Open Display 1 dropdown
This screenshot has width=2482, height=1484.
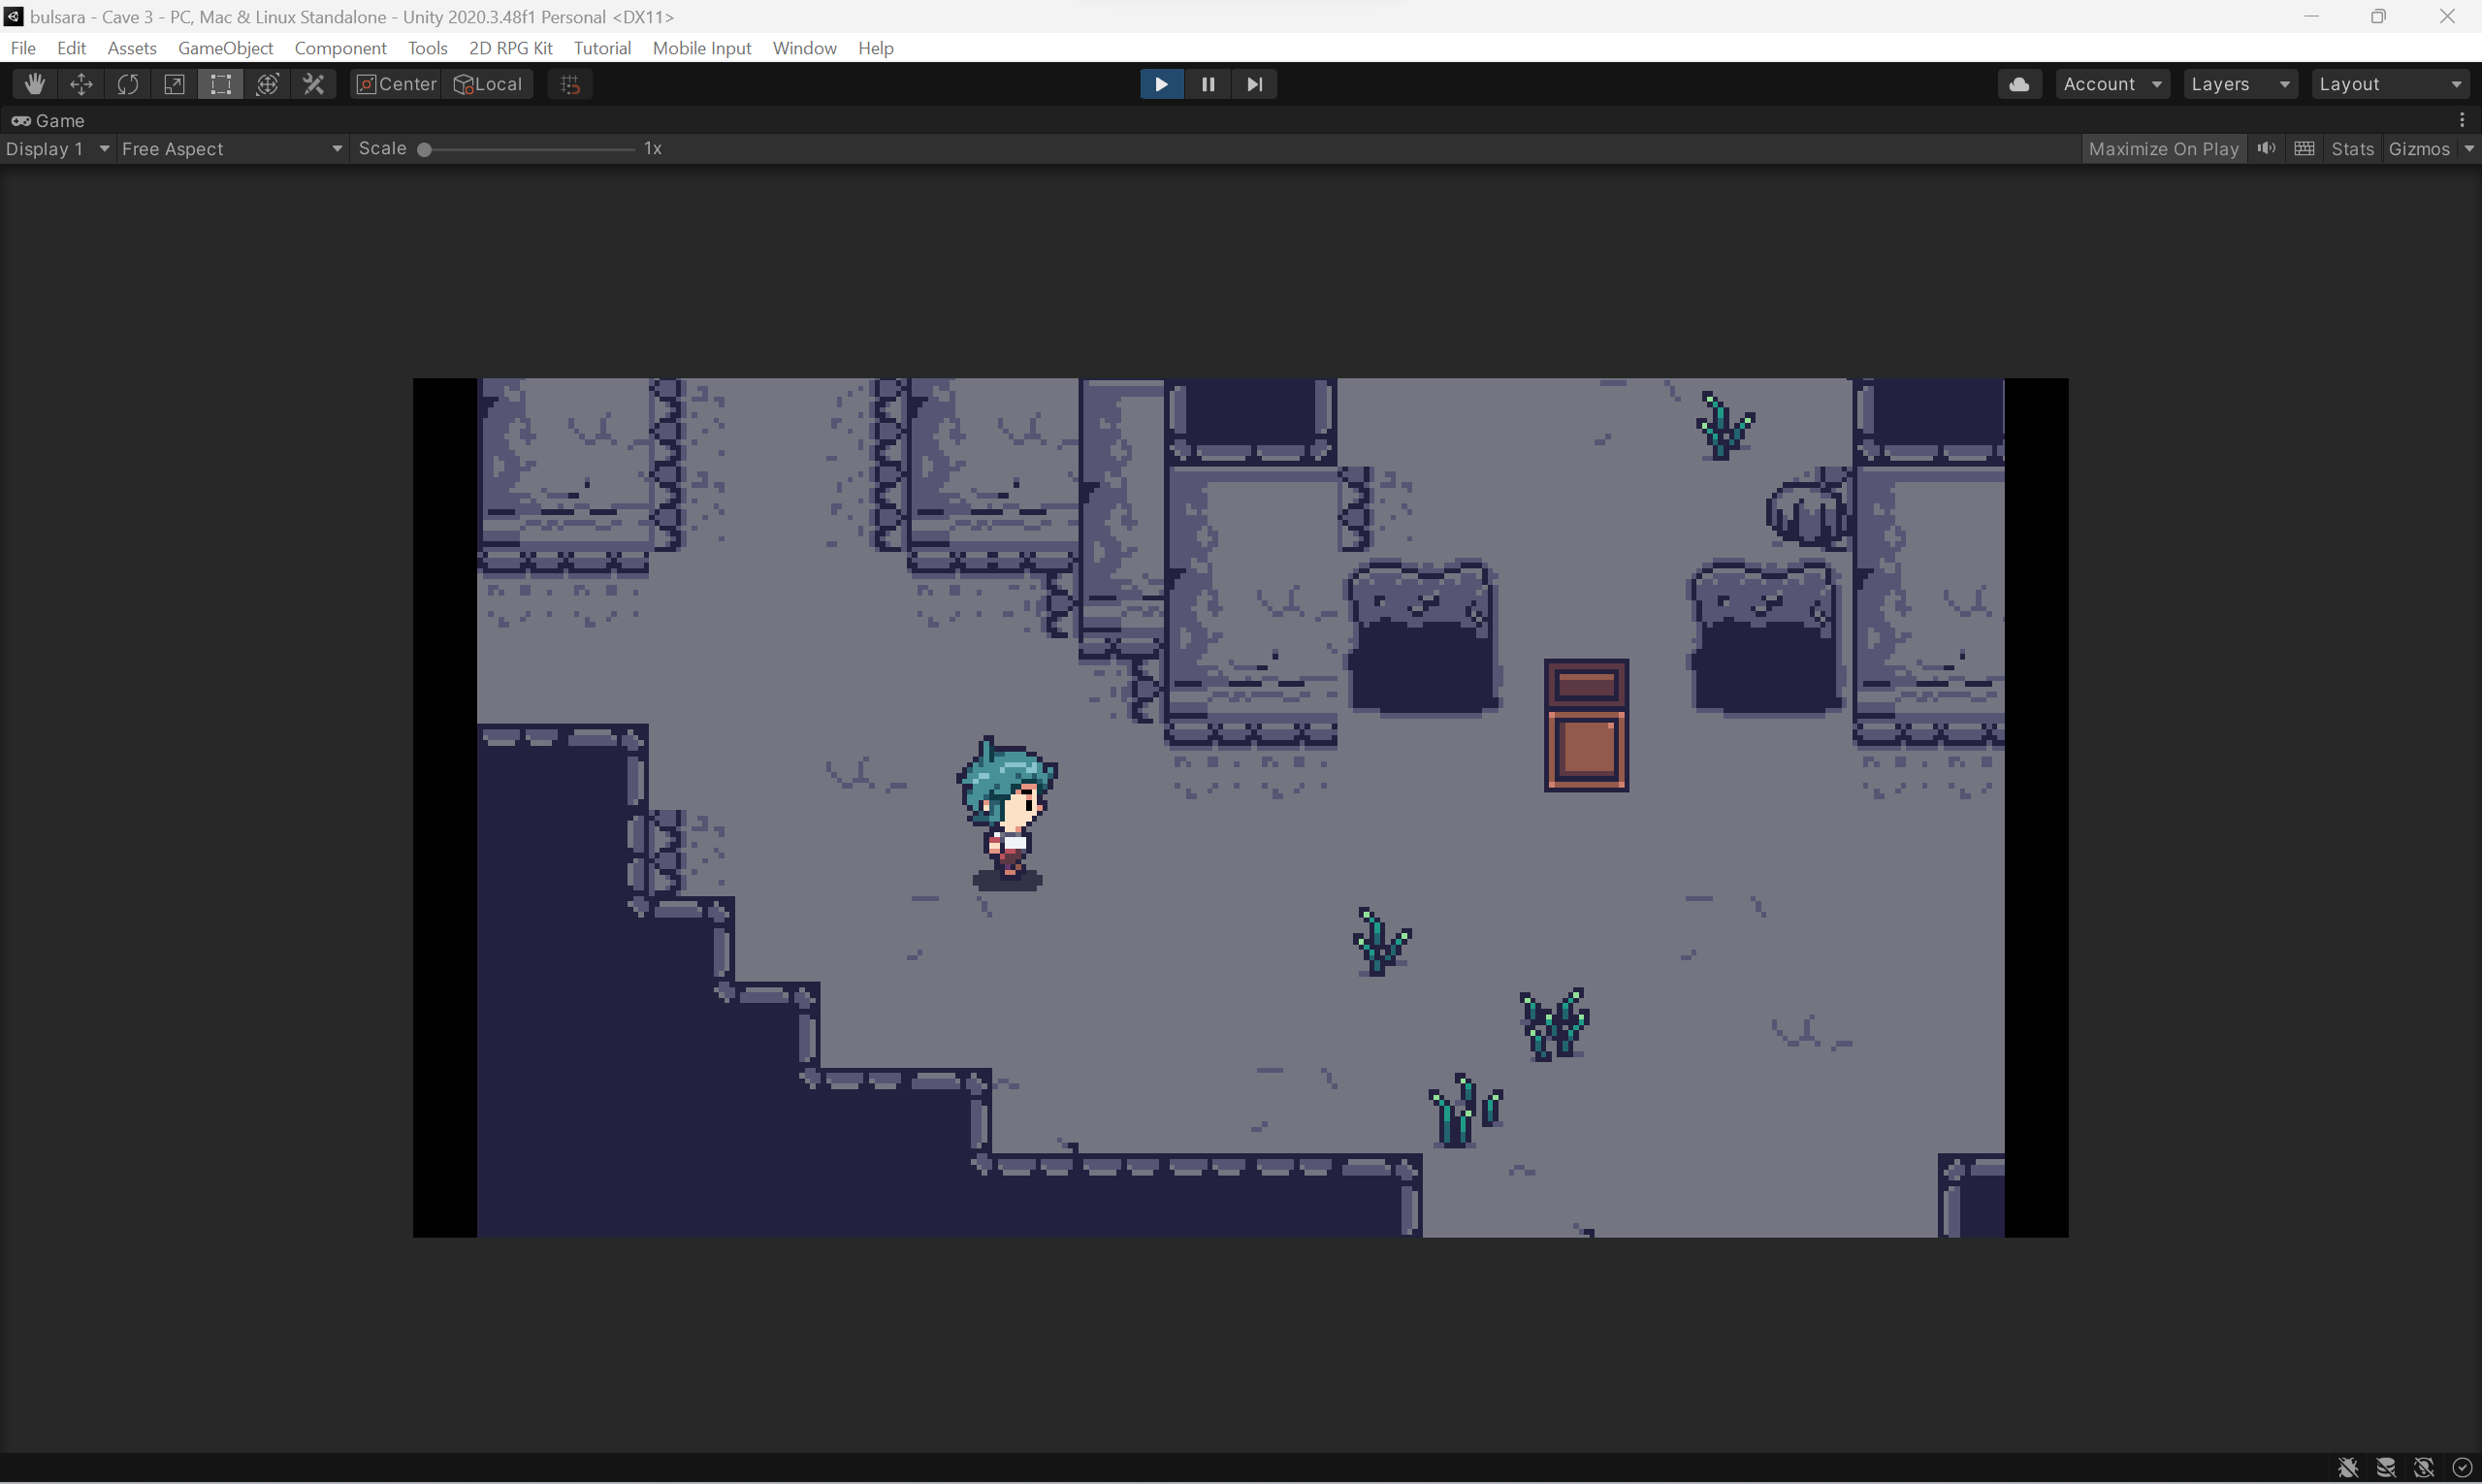point(57,149)
